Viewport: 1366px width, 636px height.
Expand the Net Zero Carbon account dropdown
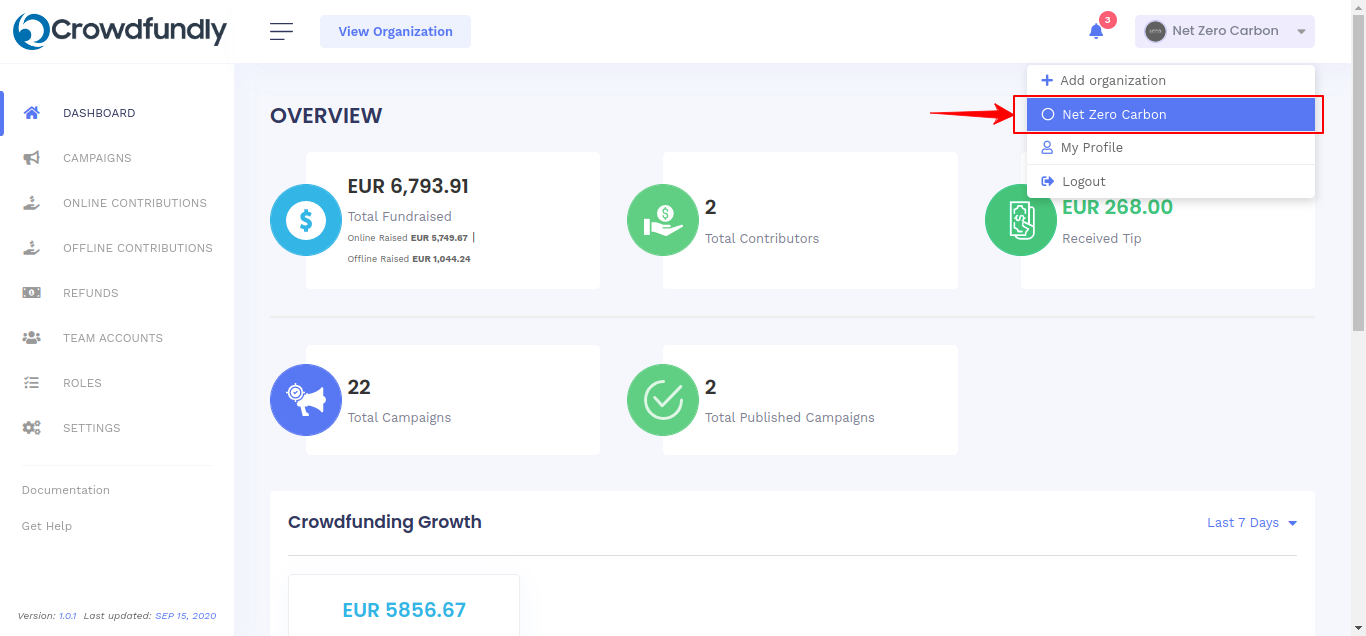point(1224,31)
